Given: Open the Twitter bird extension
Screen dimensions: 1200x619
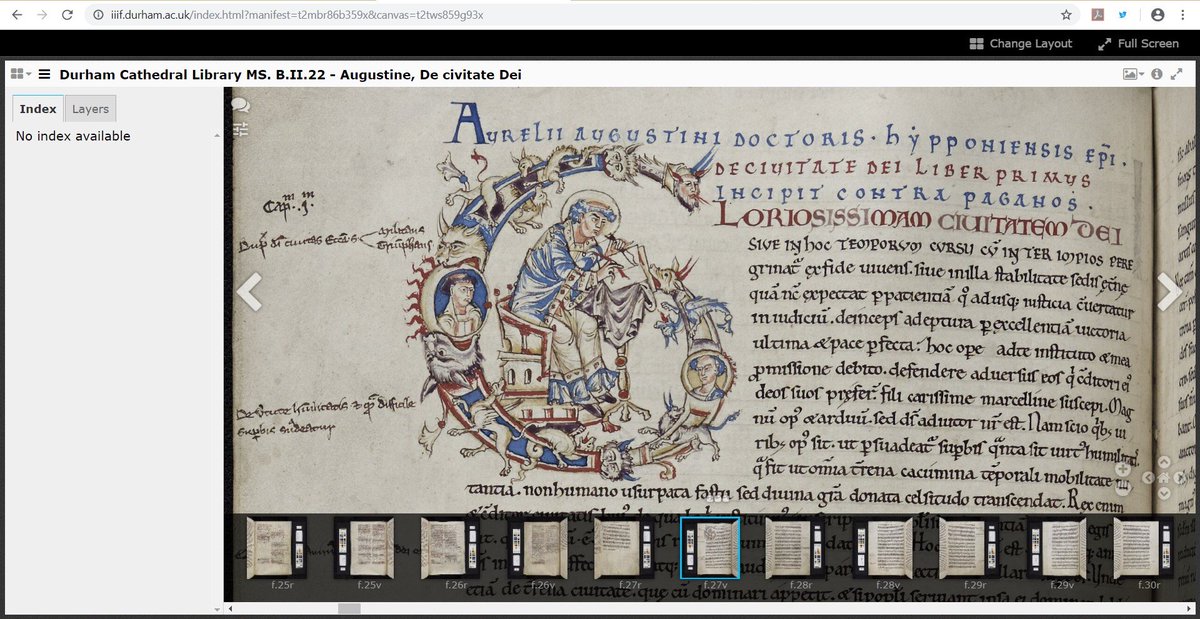Looking at the screenshot, I should (x=1124, y=15).
